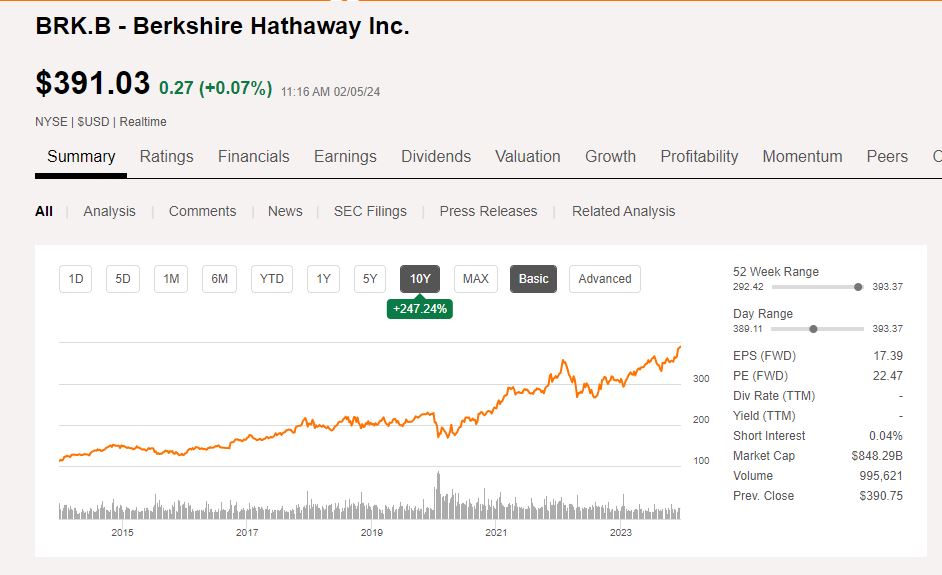The height and width of the screenshot is (575, 942).
Task: Select the 1Y chart range
Action: (323, 279)
